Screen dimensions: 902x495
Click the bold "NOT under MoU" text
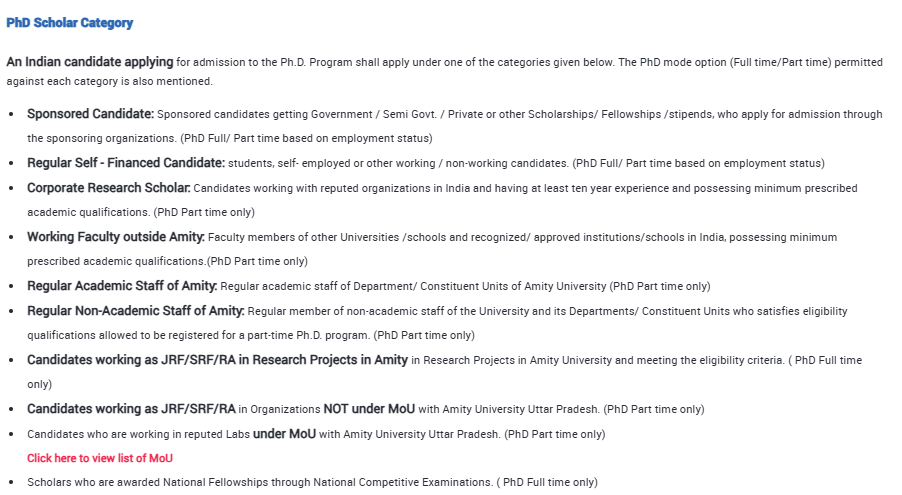pos(369,409)
